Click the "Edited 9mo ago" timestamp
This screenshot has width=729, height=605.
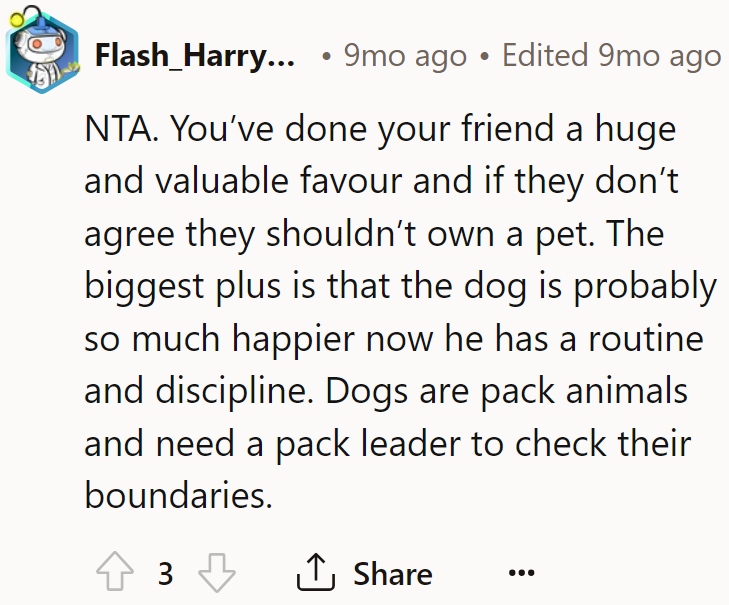tap(611, 56)
